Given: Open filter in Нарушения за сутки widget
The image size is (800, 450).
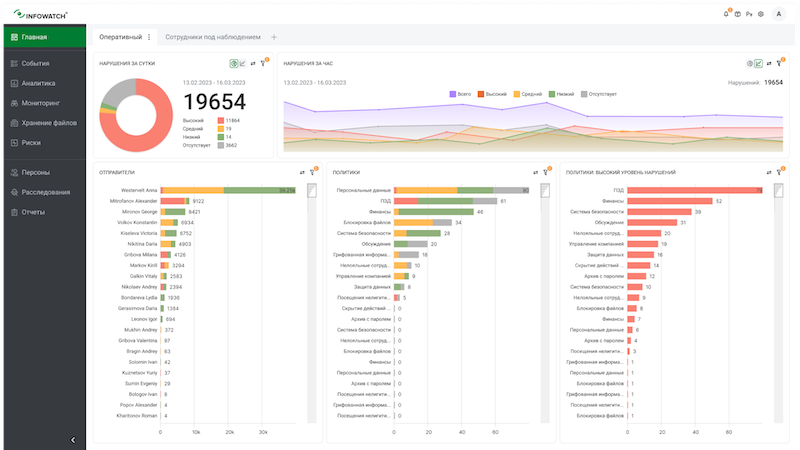Looking at the screenshot, I should click(x=264, y=63).
